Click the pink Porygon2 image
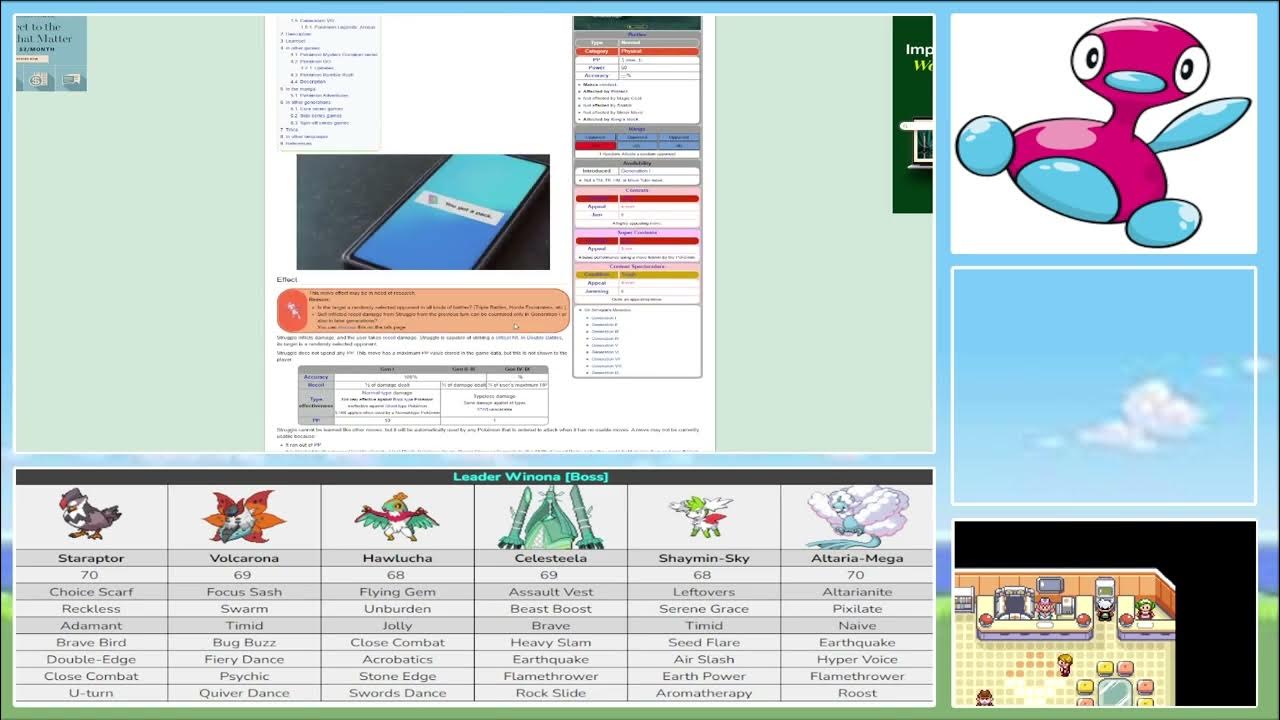The width and height of the screenshot is (1280, 720). coord(1103,133)
